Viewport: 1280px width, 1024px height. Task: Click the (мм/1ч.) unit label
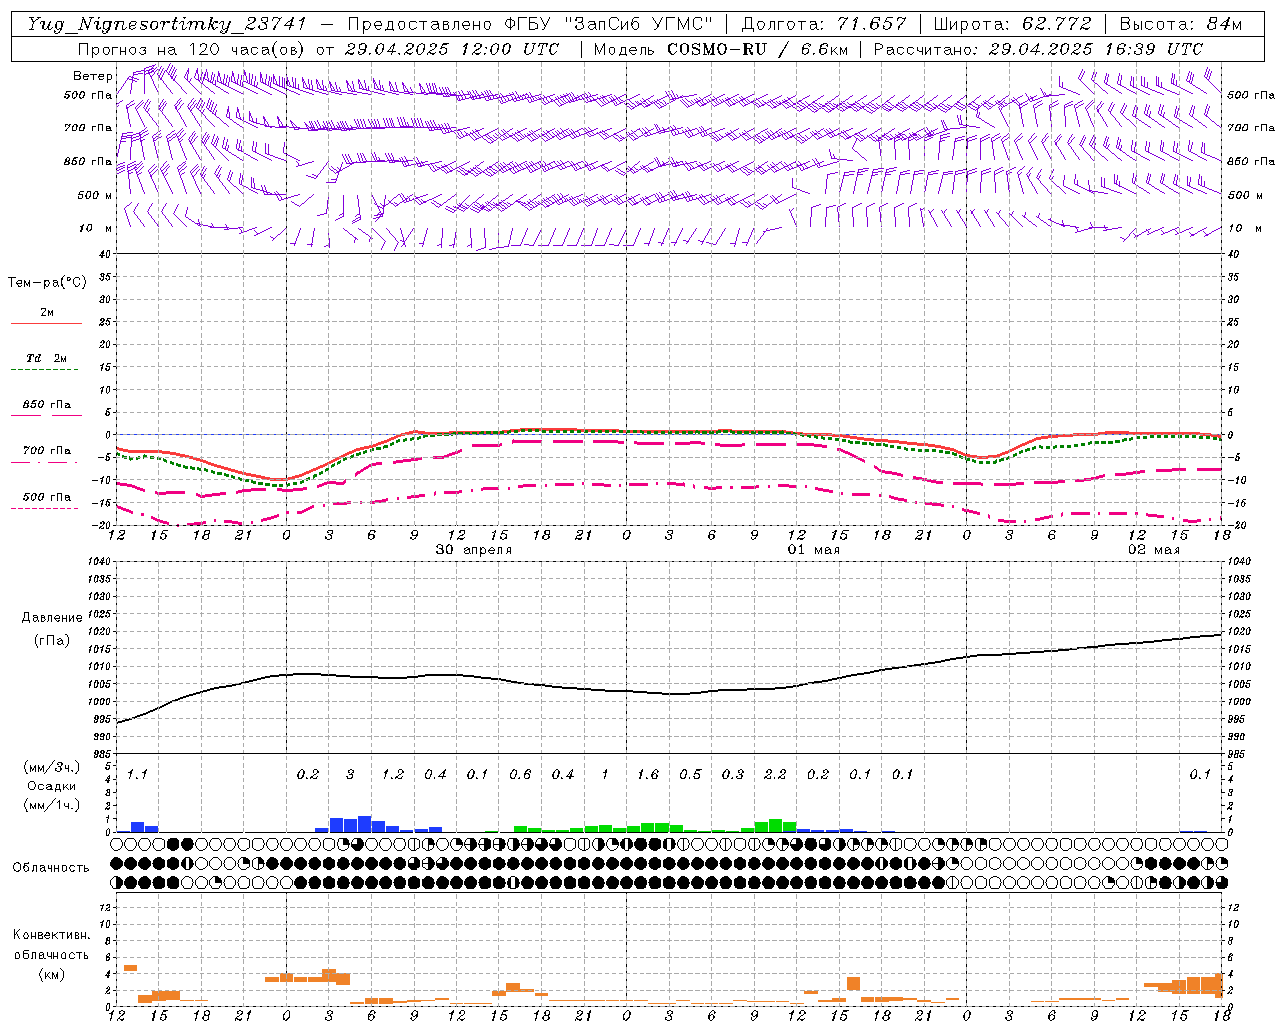pyautogui.click(x=51, y=804)
